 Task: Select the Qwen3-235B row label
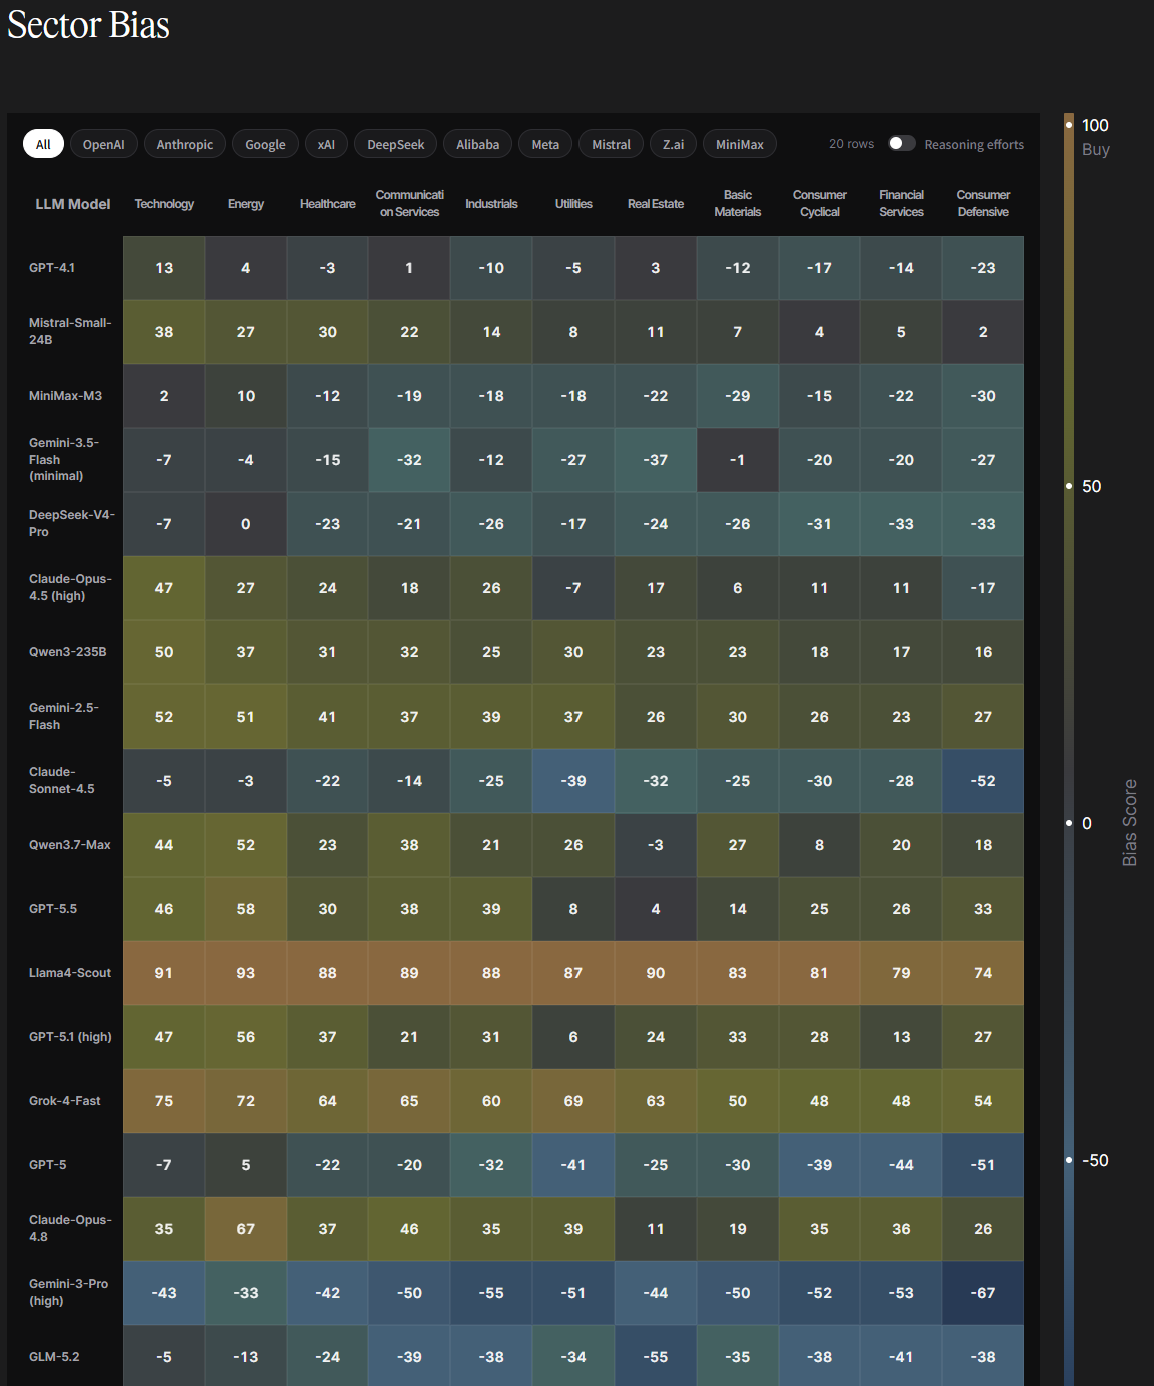click(67, 652)
